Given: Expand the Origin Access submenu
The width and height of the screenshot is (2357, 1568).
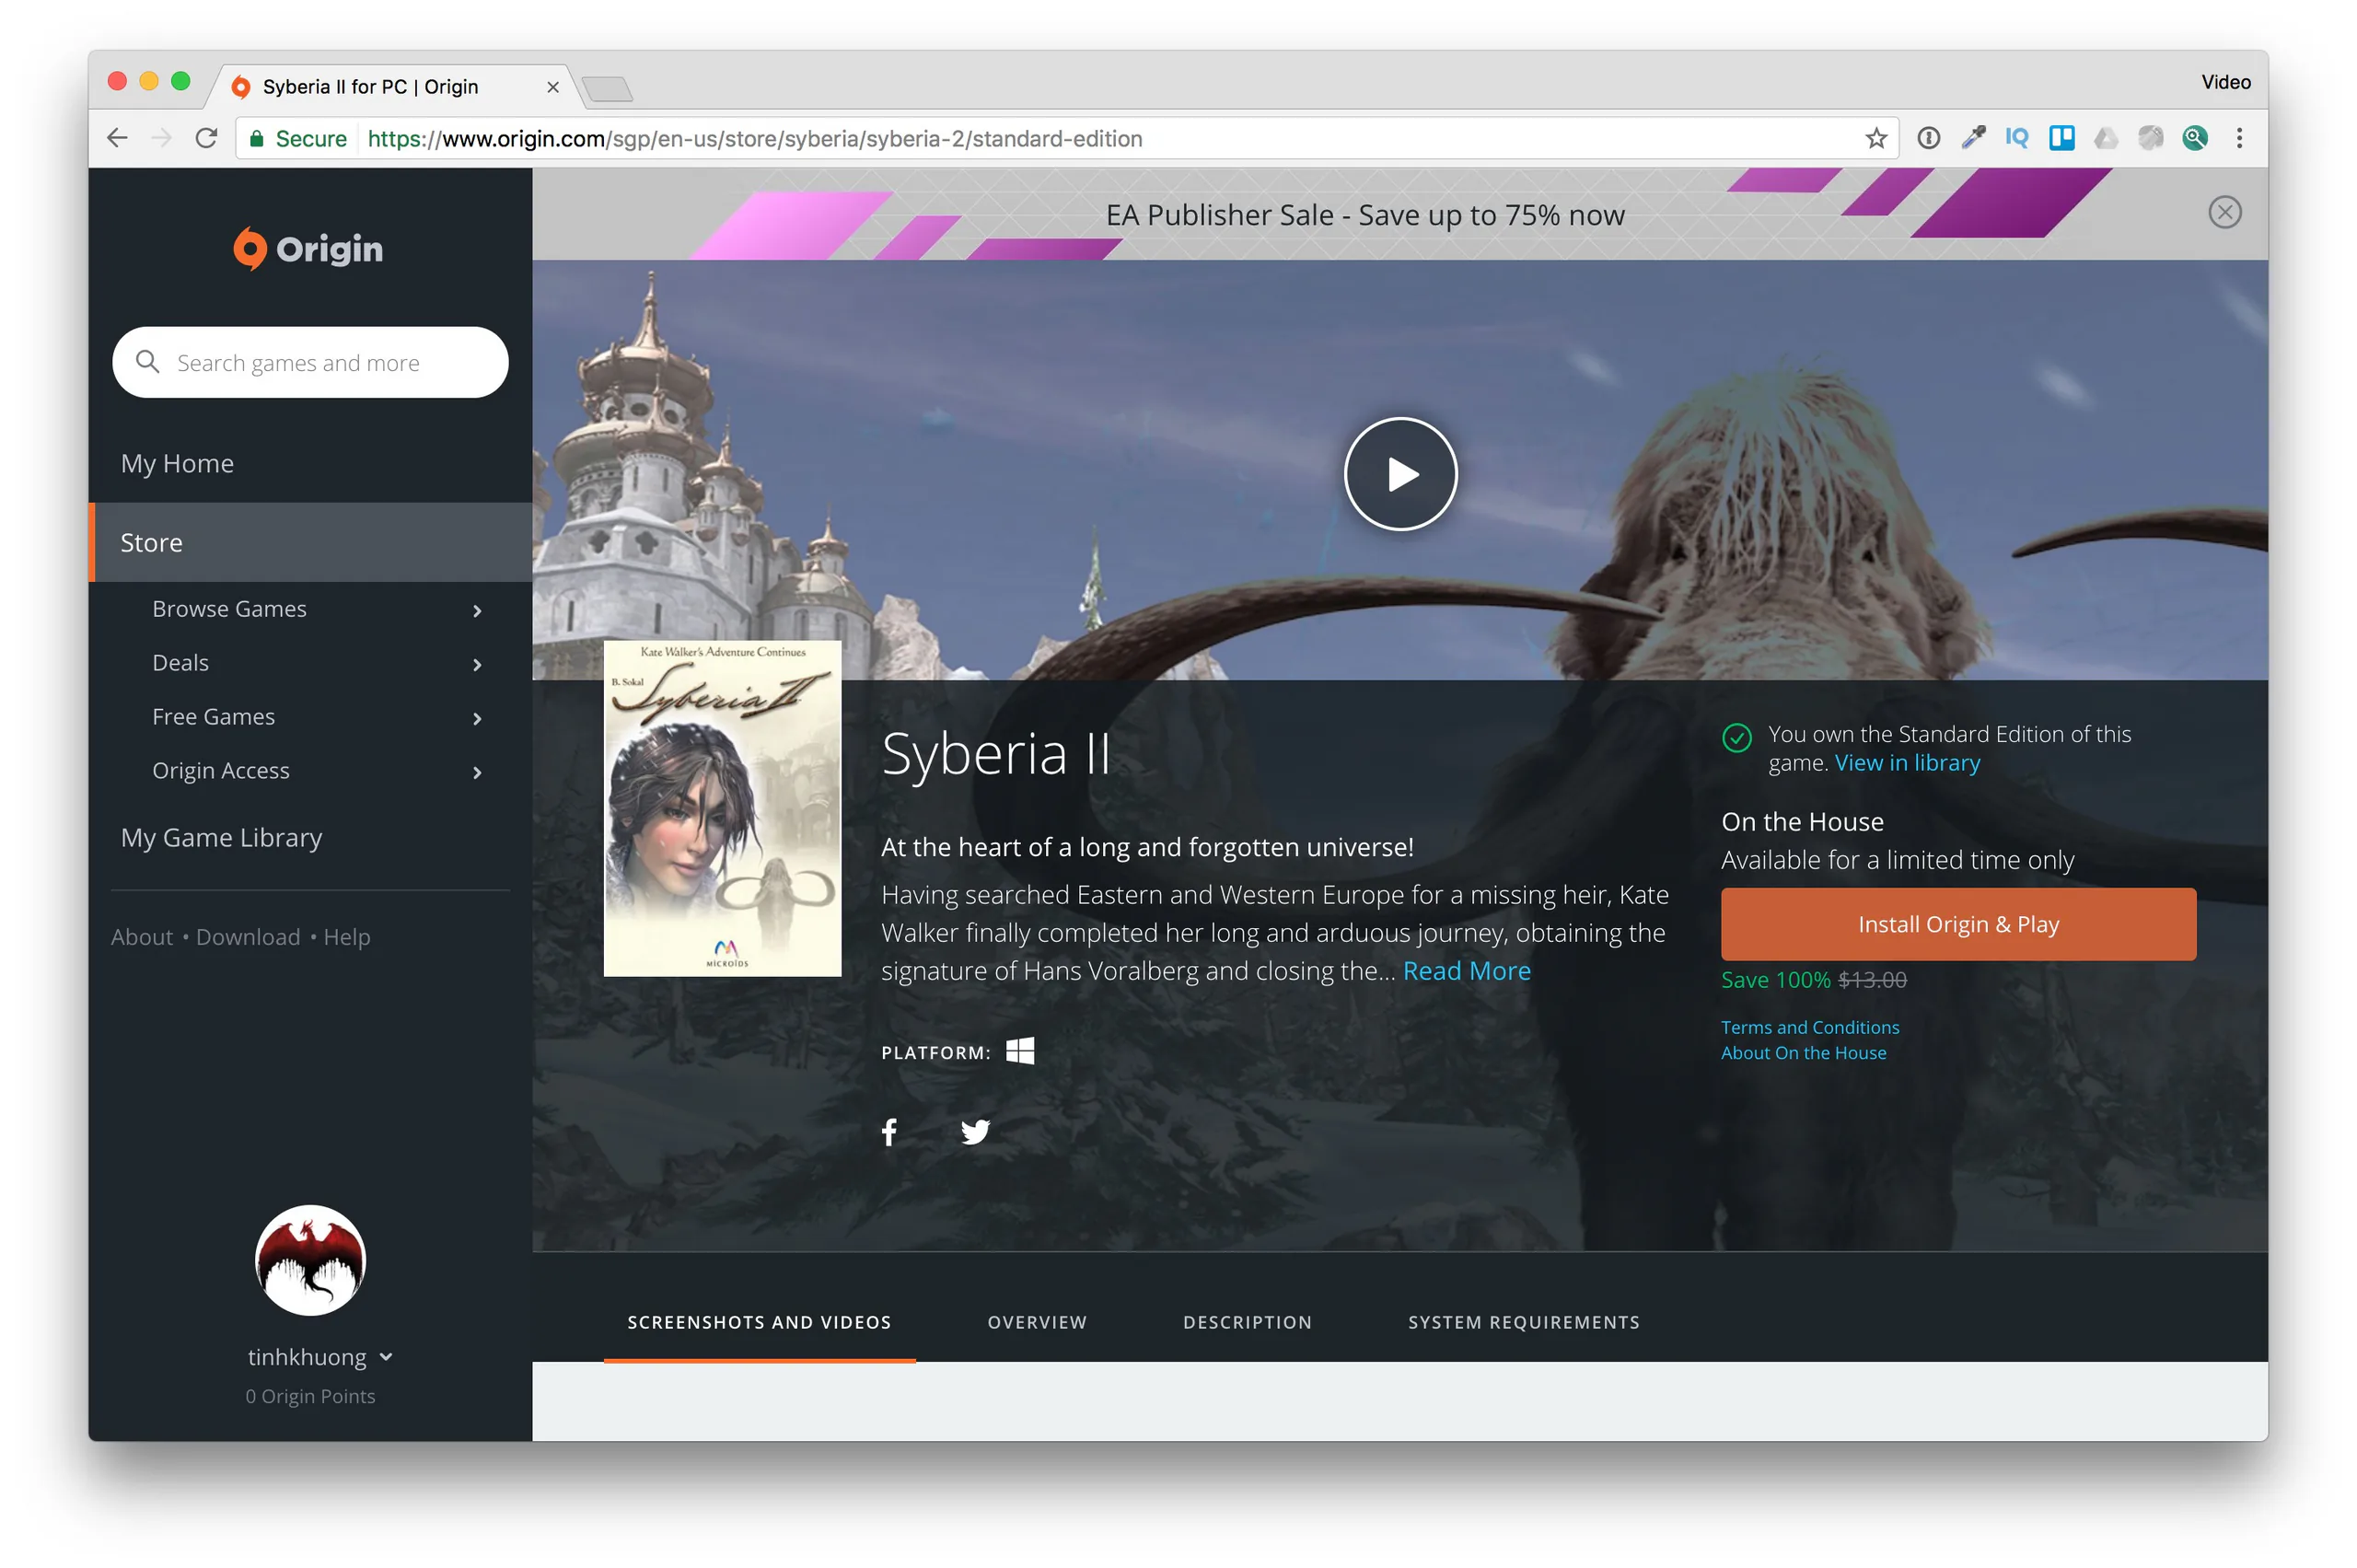Looking at the screenshot, I should click(x=477, y=772).
